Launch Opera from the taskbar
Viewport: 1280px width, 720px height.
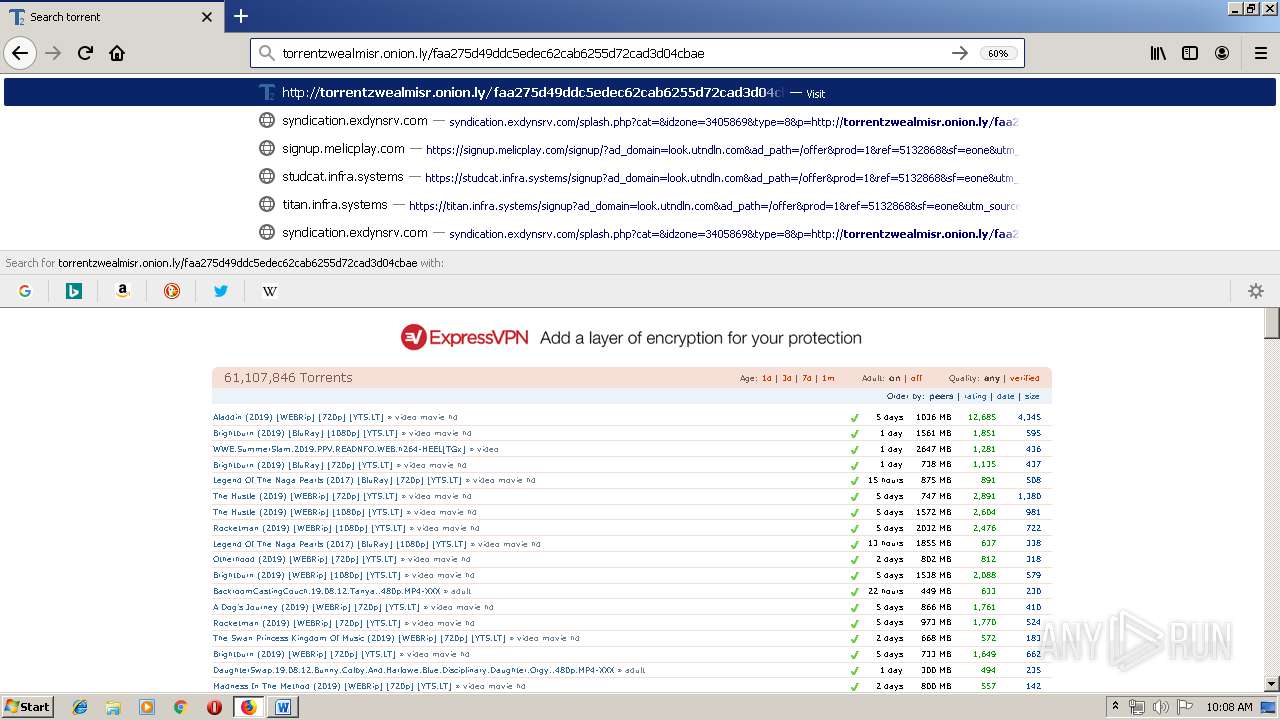214,707
